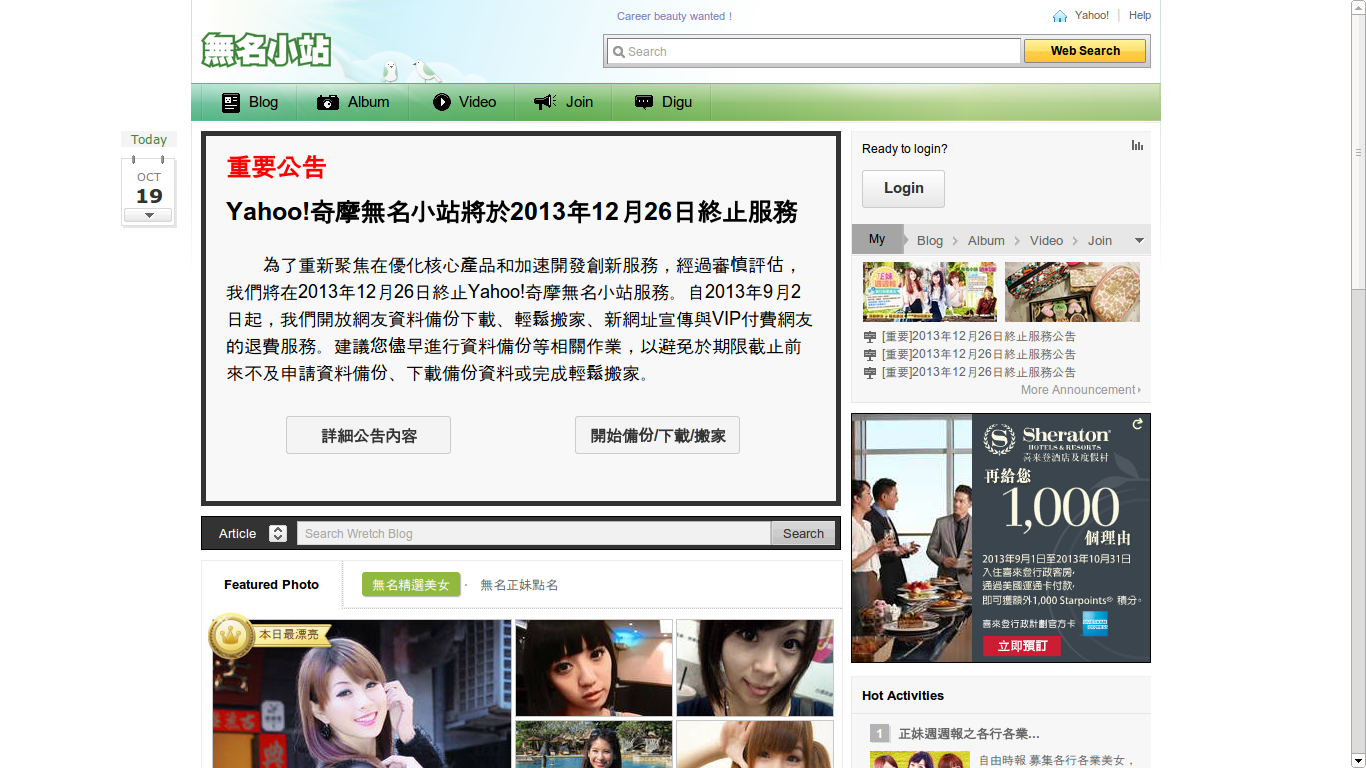Click the number 1 badge in Hot Activities
Screen dimensions: 1366x768
click(x=879, y=734)
